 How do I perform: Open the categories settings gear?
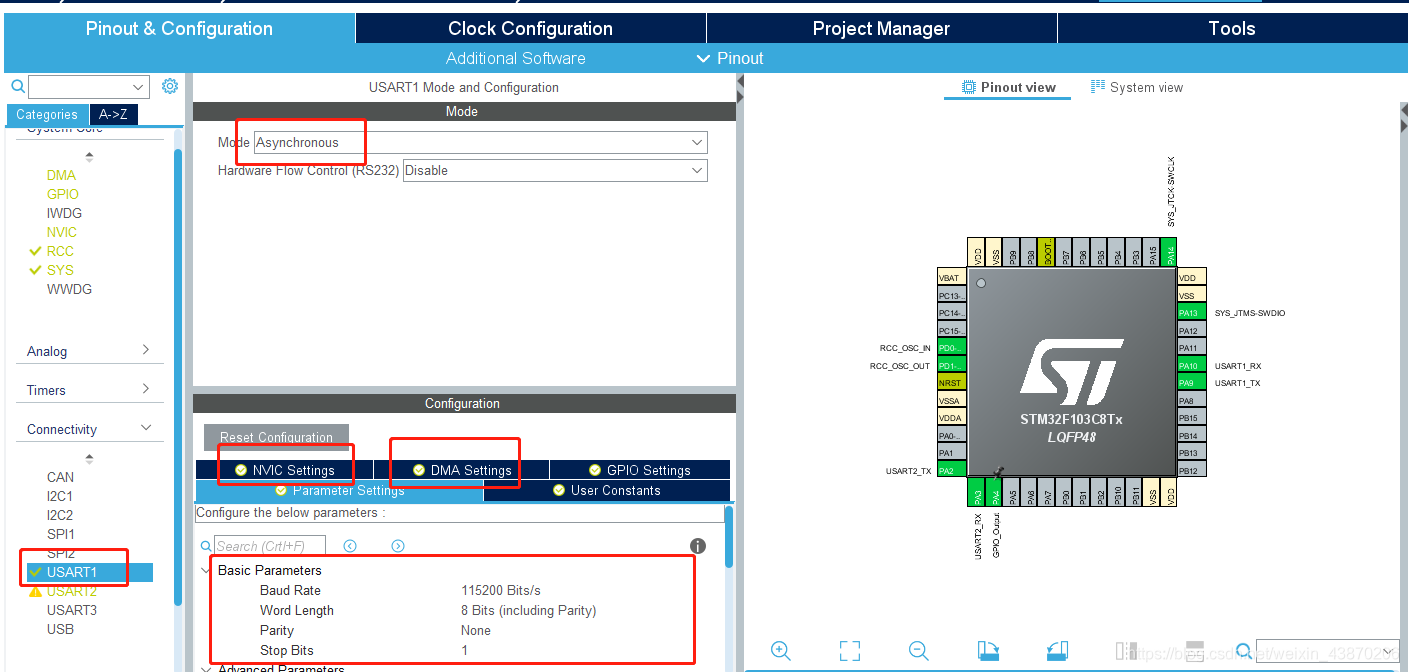click(170, 86)
